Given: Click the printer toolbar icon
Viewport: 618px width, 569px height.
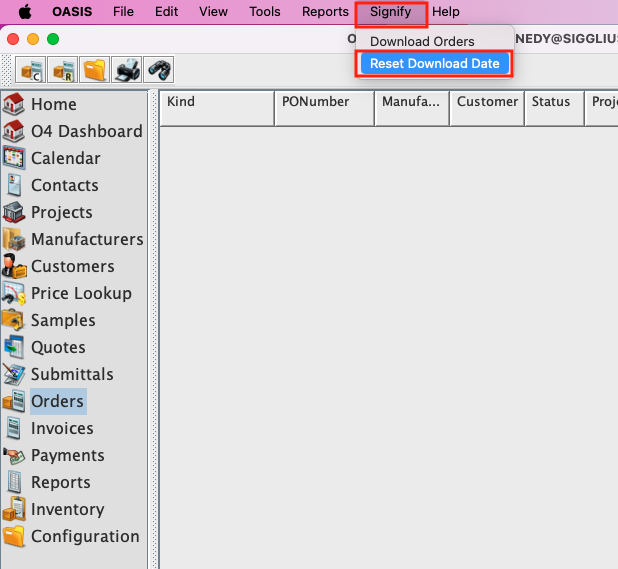Looking at the screenshot, I should [x=127, y=70].
